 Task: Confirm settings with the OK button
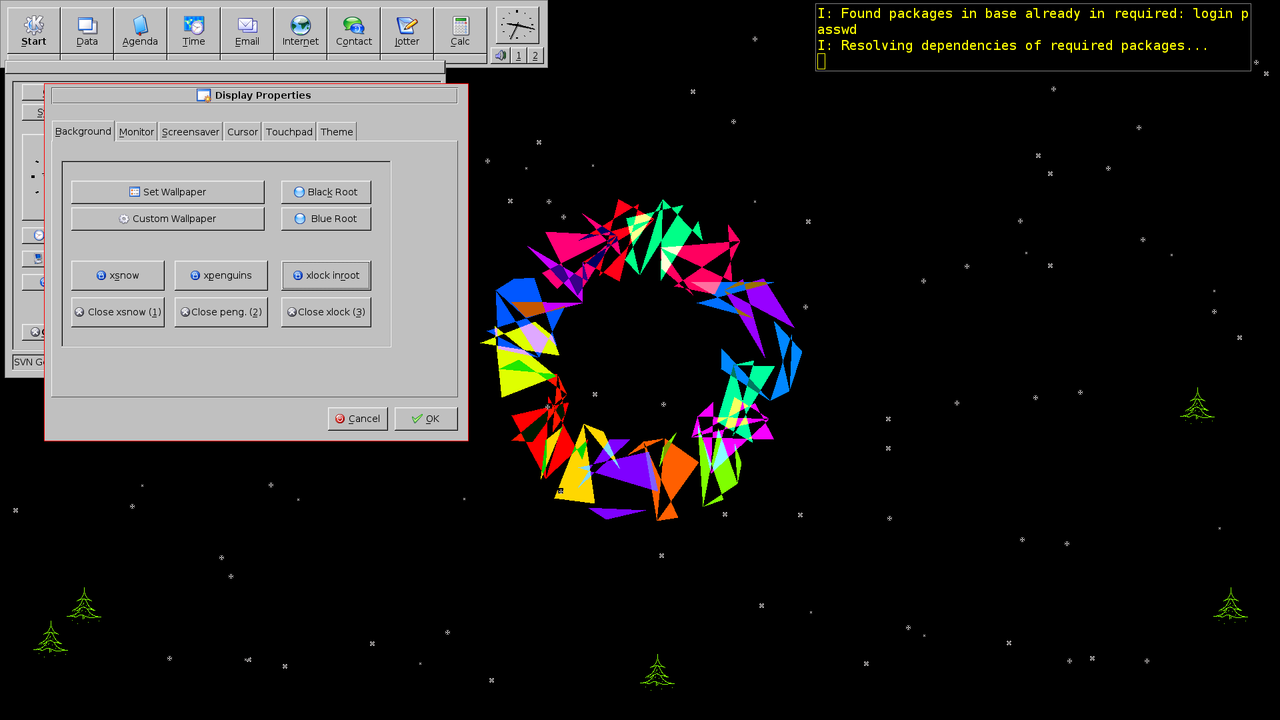pyautogui.click(x=425, y=418)
